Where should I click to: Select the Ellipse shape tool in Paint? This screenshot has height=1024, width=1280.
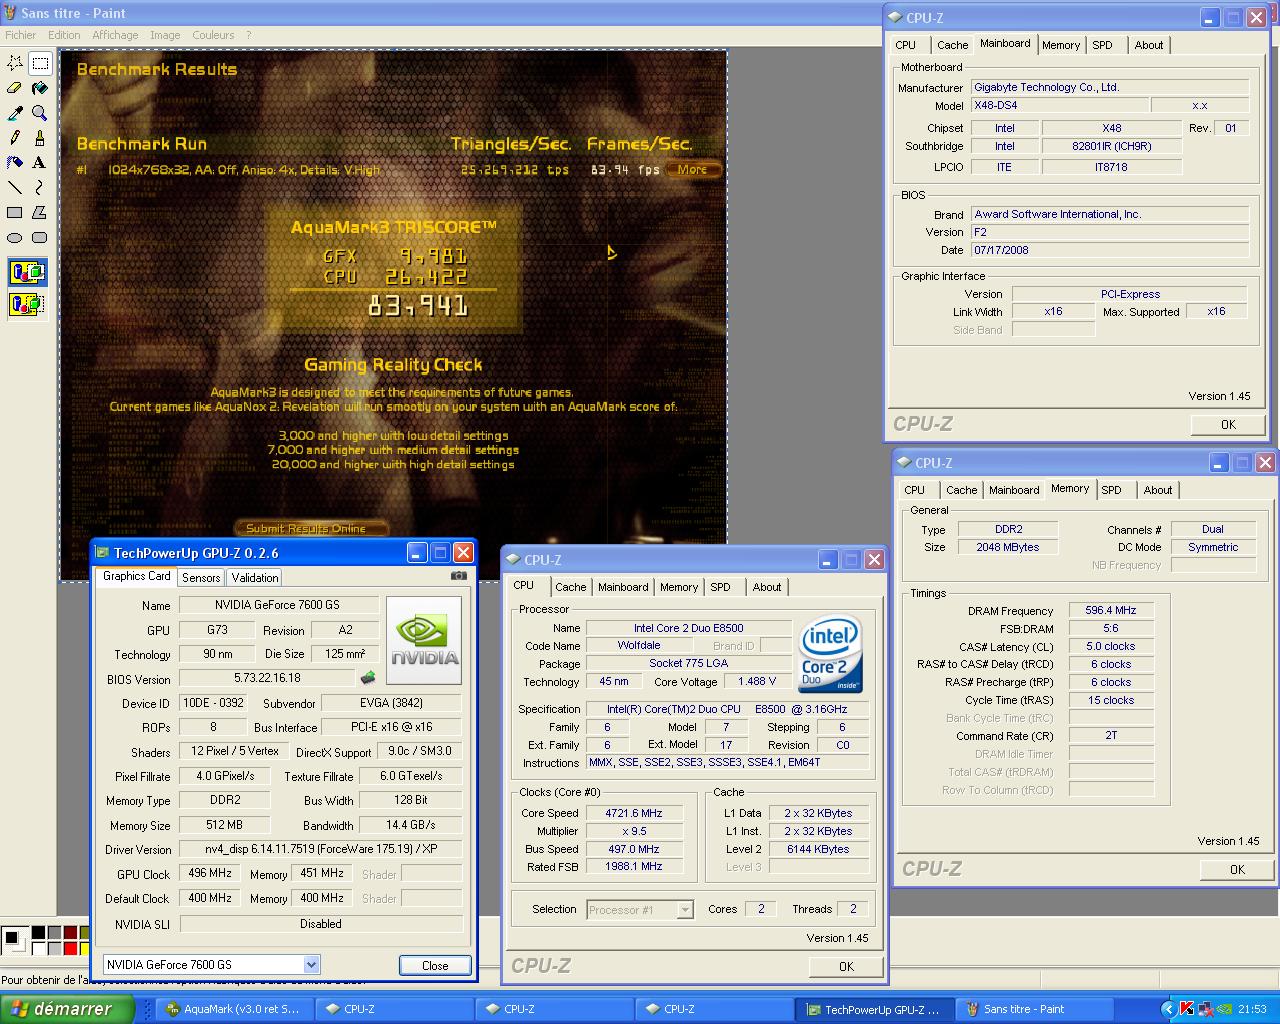coord(15,237)
